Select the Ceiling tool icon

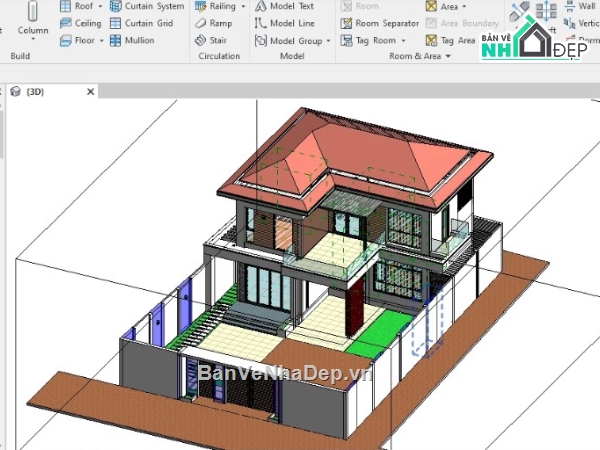coord(65,23)
